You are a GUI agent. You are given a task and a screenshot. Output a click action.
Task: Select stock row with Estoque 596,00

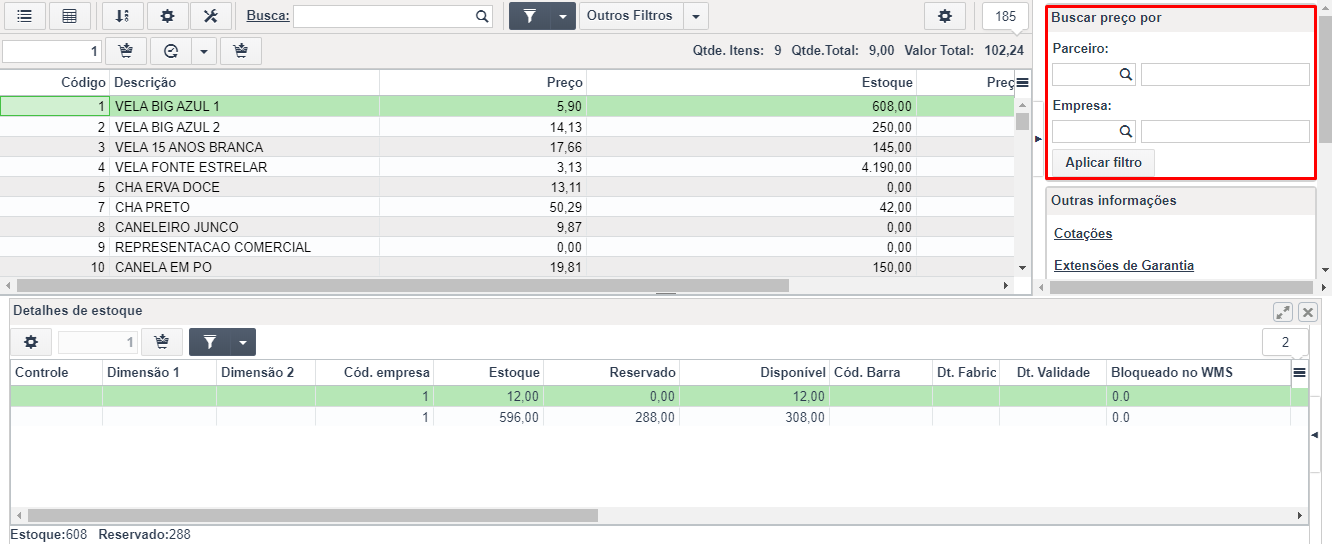click(650, 417)
